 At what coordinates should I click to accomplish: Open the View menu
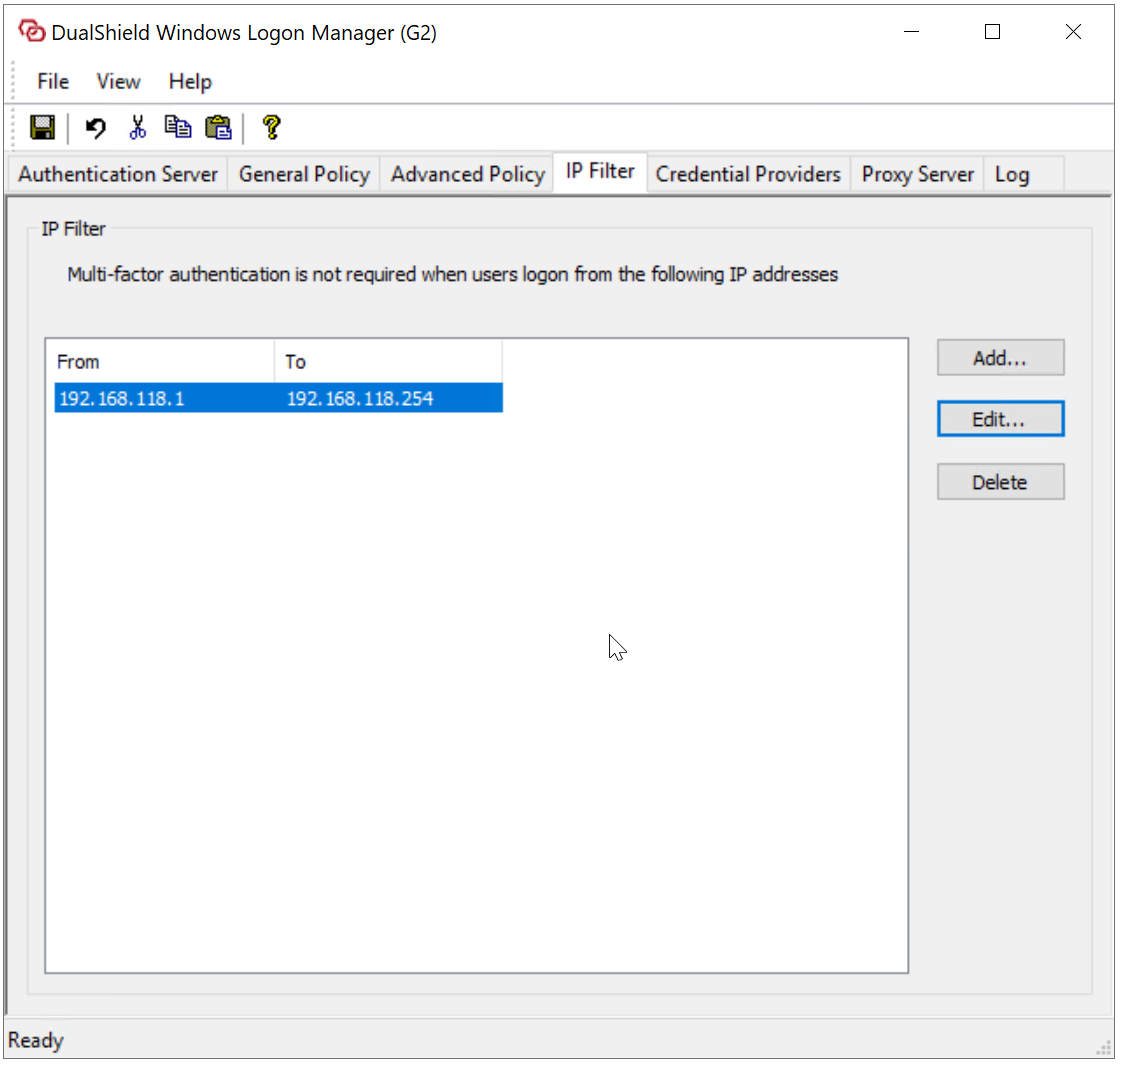pos(118,82)
